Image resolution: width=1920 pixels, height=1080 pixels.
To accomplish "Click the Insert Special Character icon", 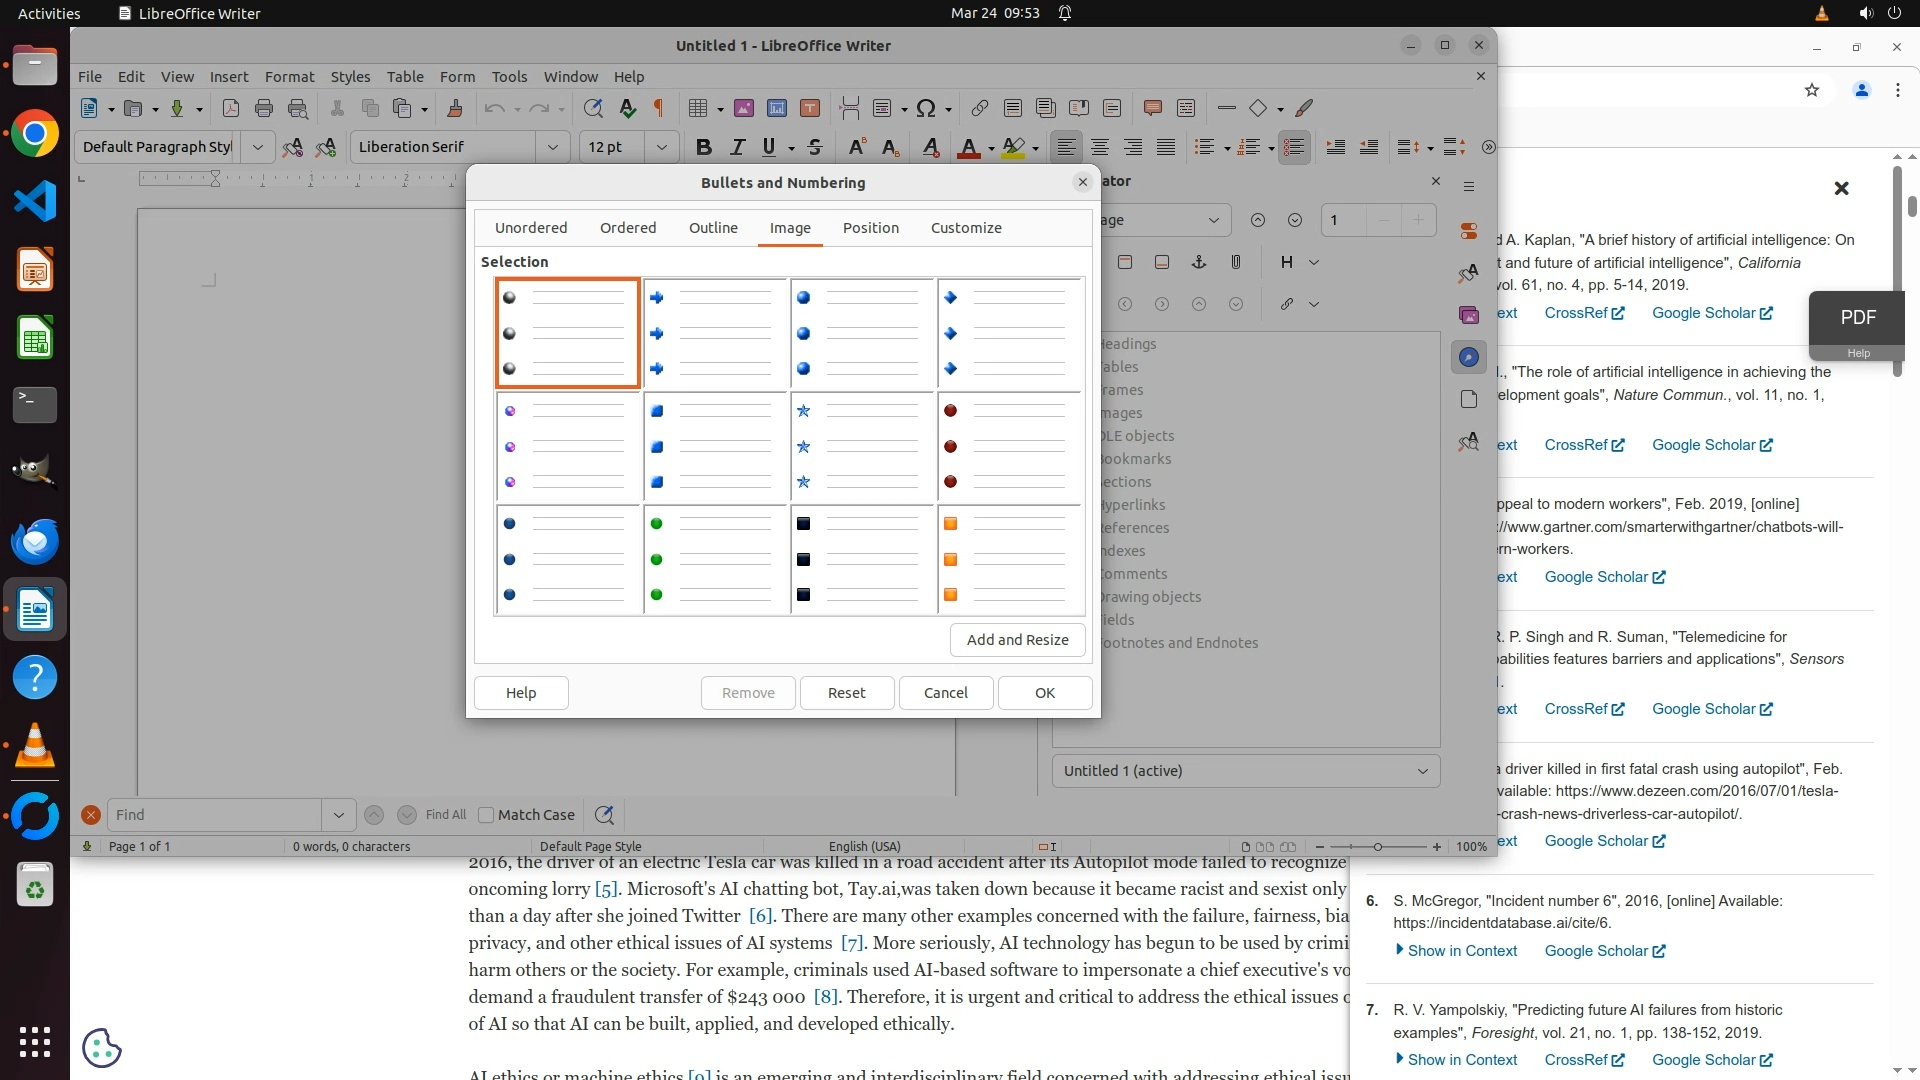I will point(926,108).
